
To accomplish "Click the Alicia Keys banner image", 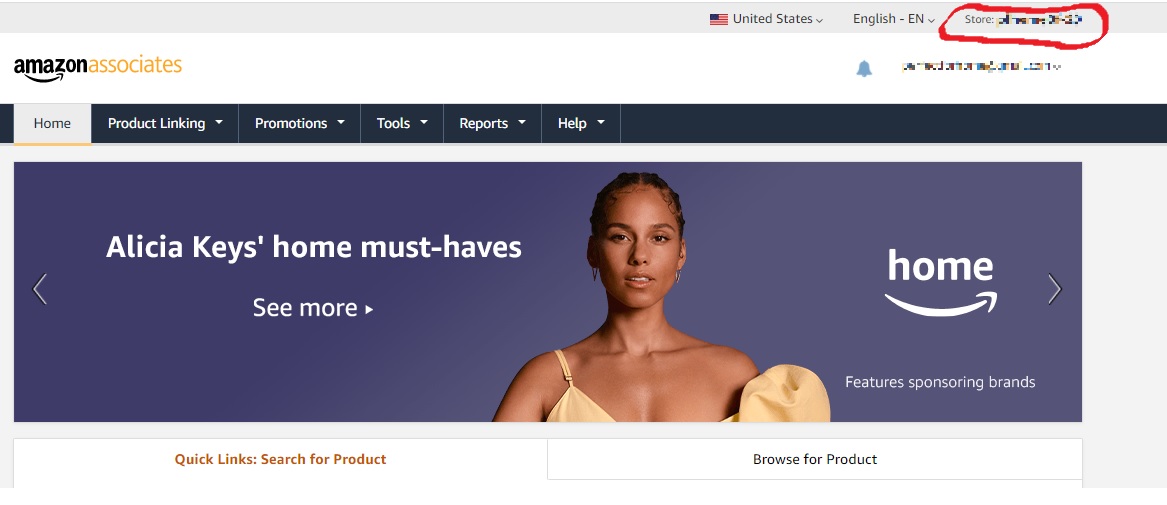I will tap(548, 292).
